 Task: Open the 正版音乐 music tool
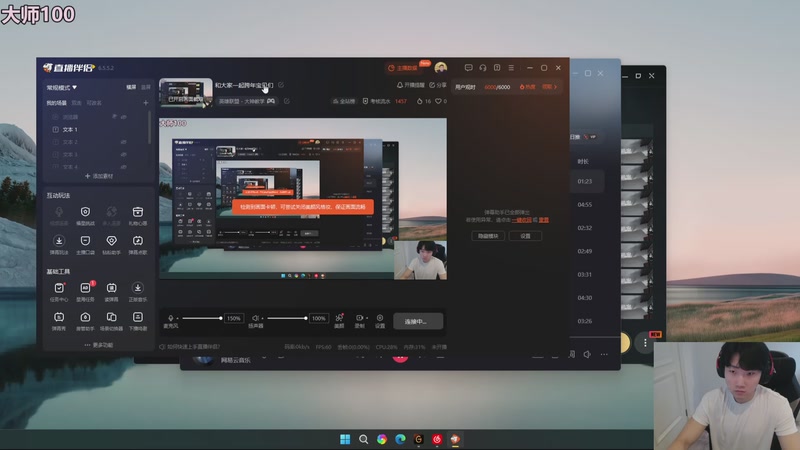(x=138, y=292)
